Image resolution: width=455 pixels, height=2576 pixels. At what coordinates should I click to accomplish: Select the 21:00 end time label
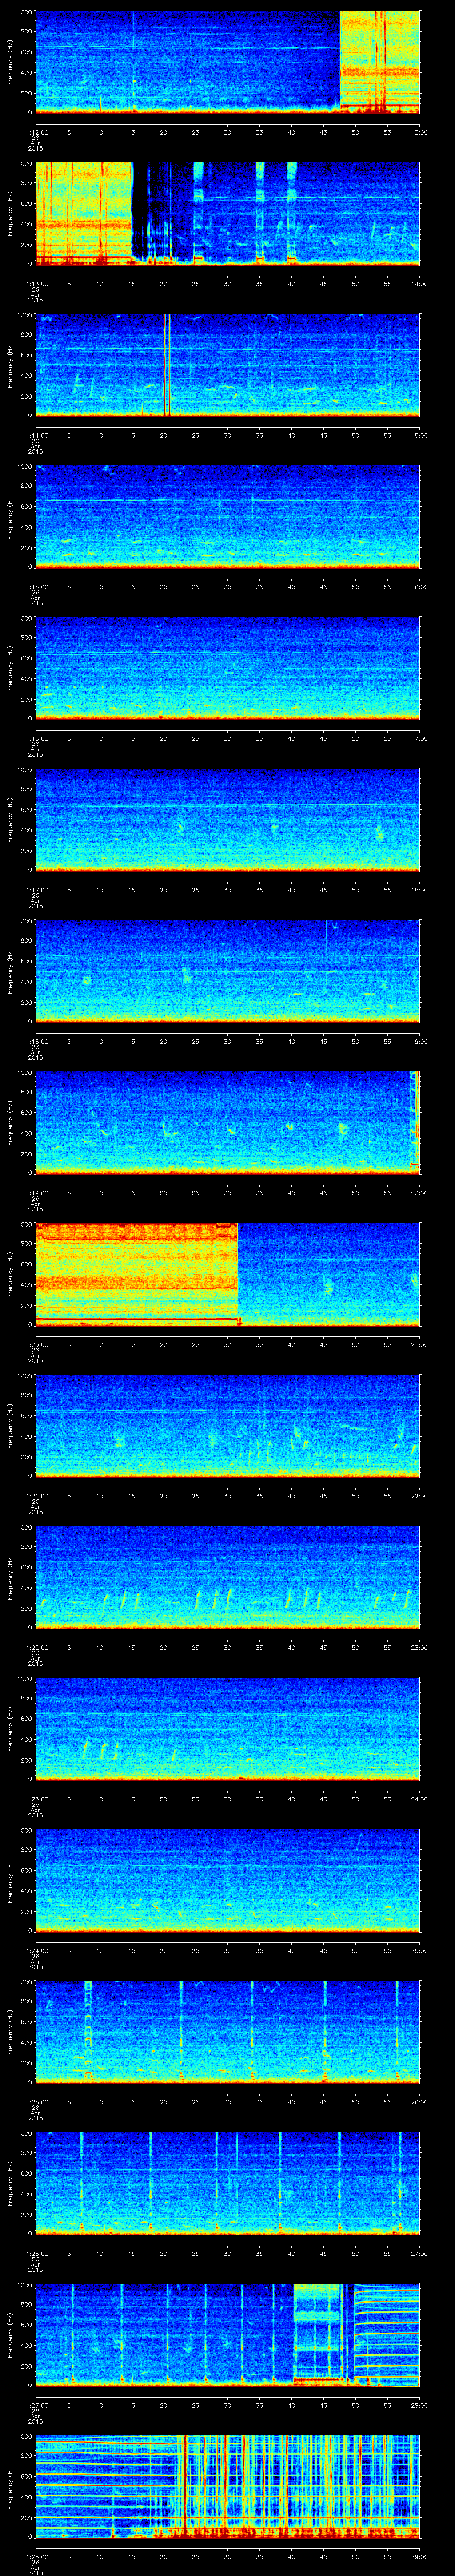[x=420, y=1344]
